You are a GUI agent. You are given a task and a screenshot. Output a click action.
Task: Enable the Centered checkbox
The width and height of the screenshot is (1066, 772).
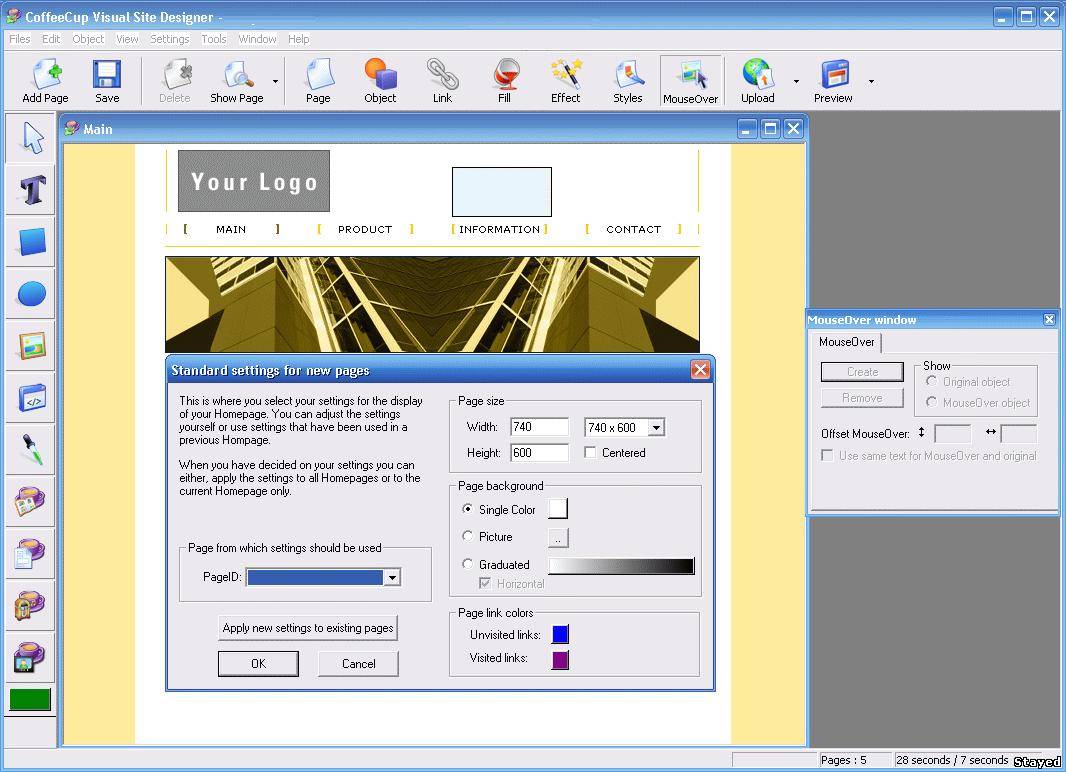pos(590,453)
